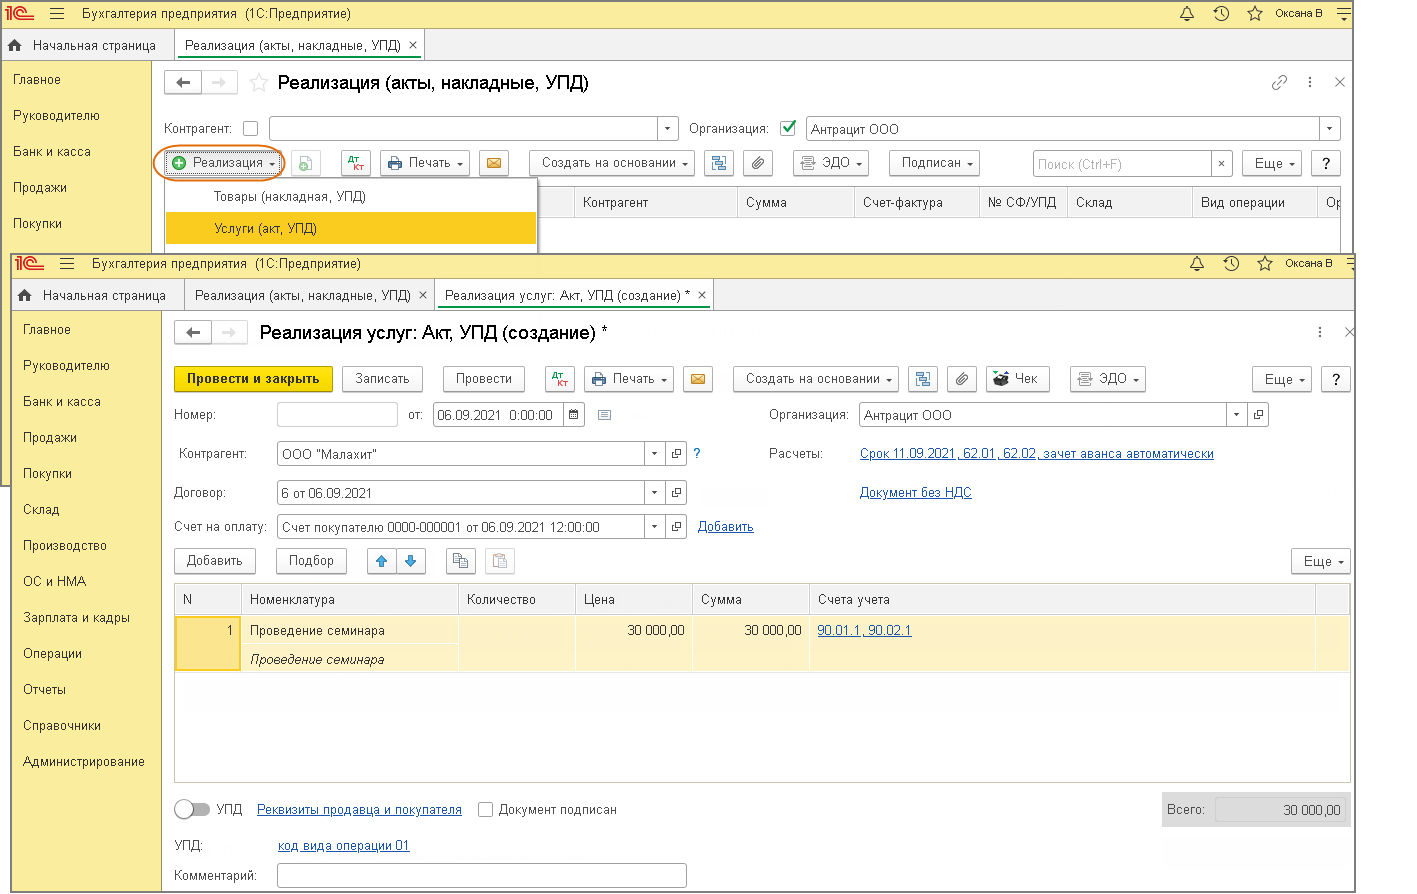
Task: Open Печать dropdown in the front form
Action: [x=629, y=379]
